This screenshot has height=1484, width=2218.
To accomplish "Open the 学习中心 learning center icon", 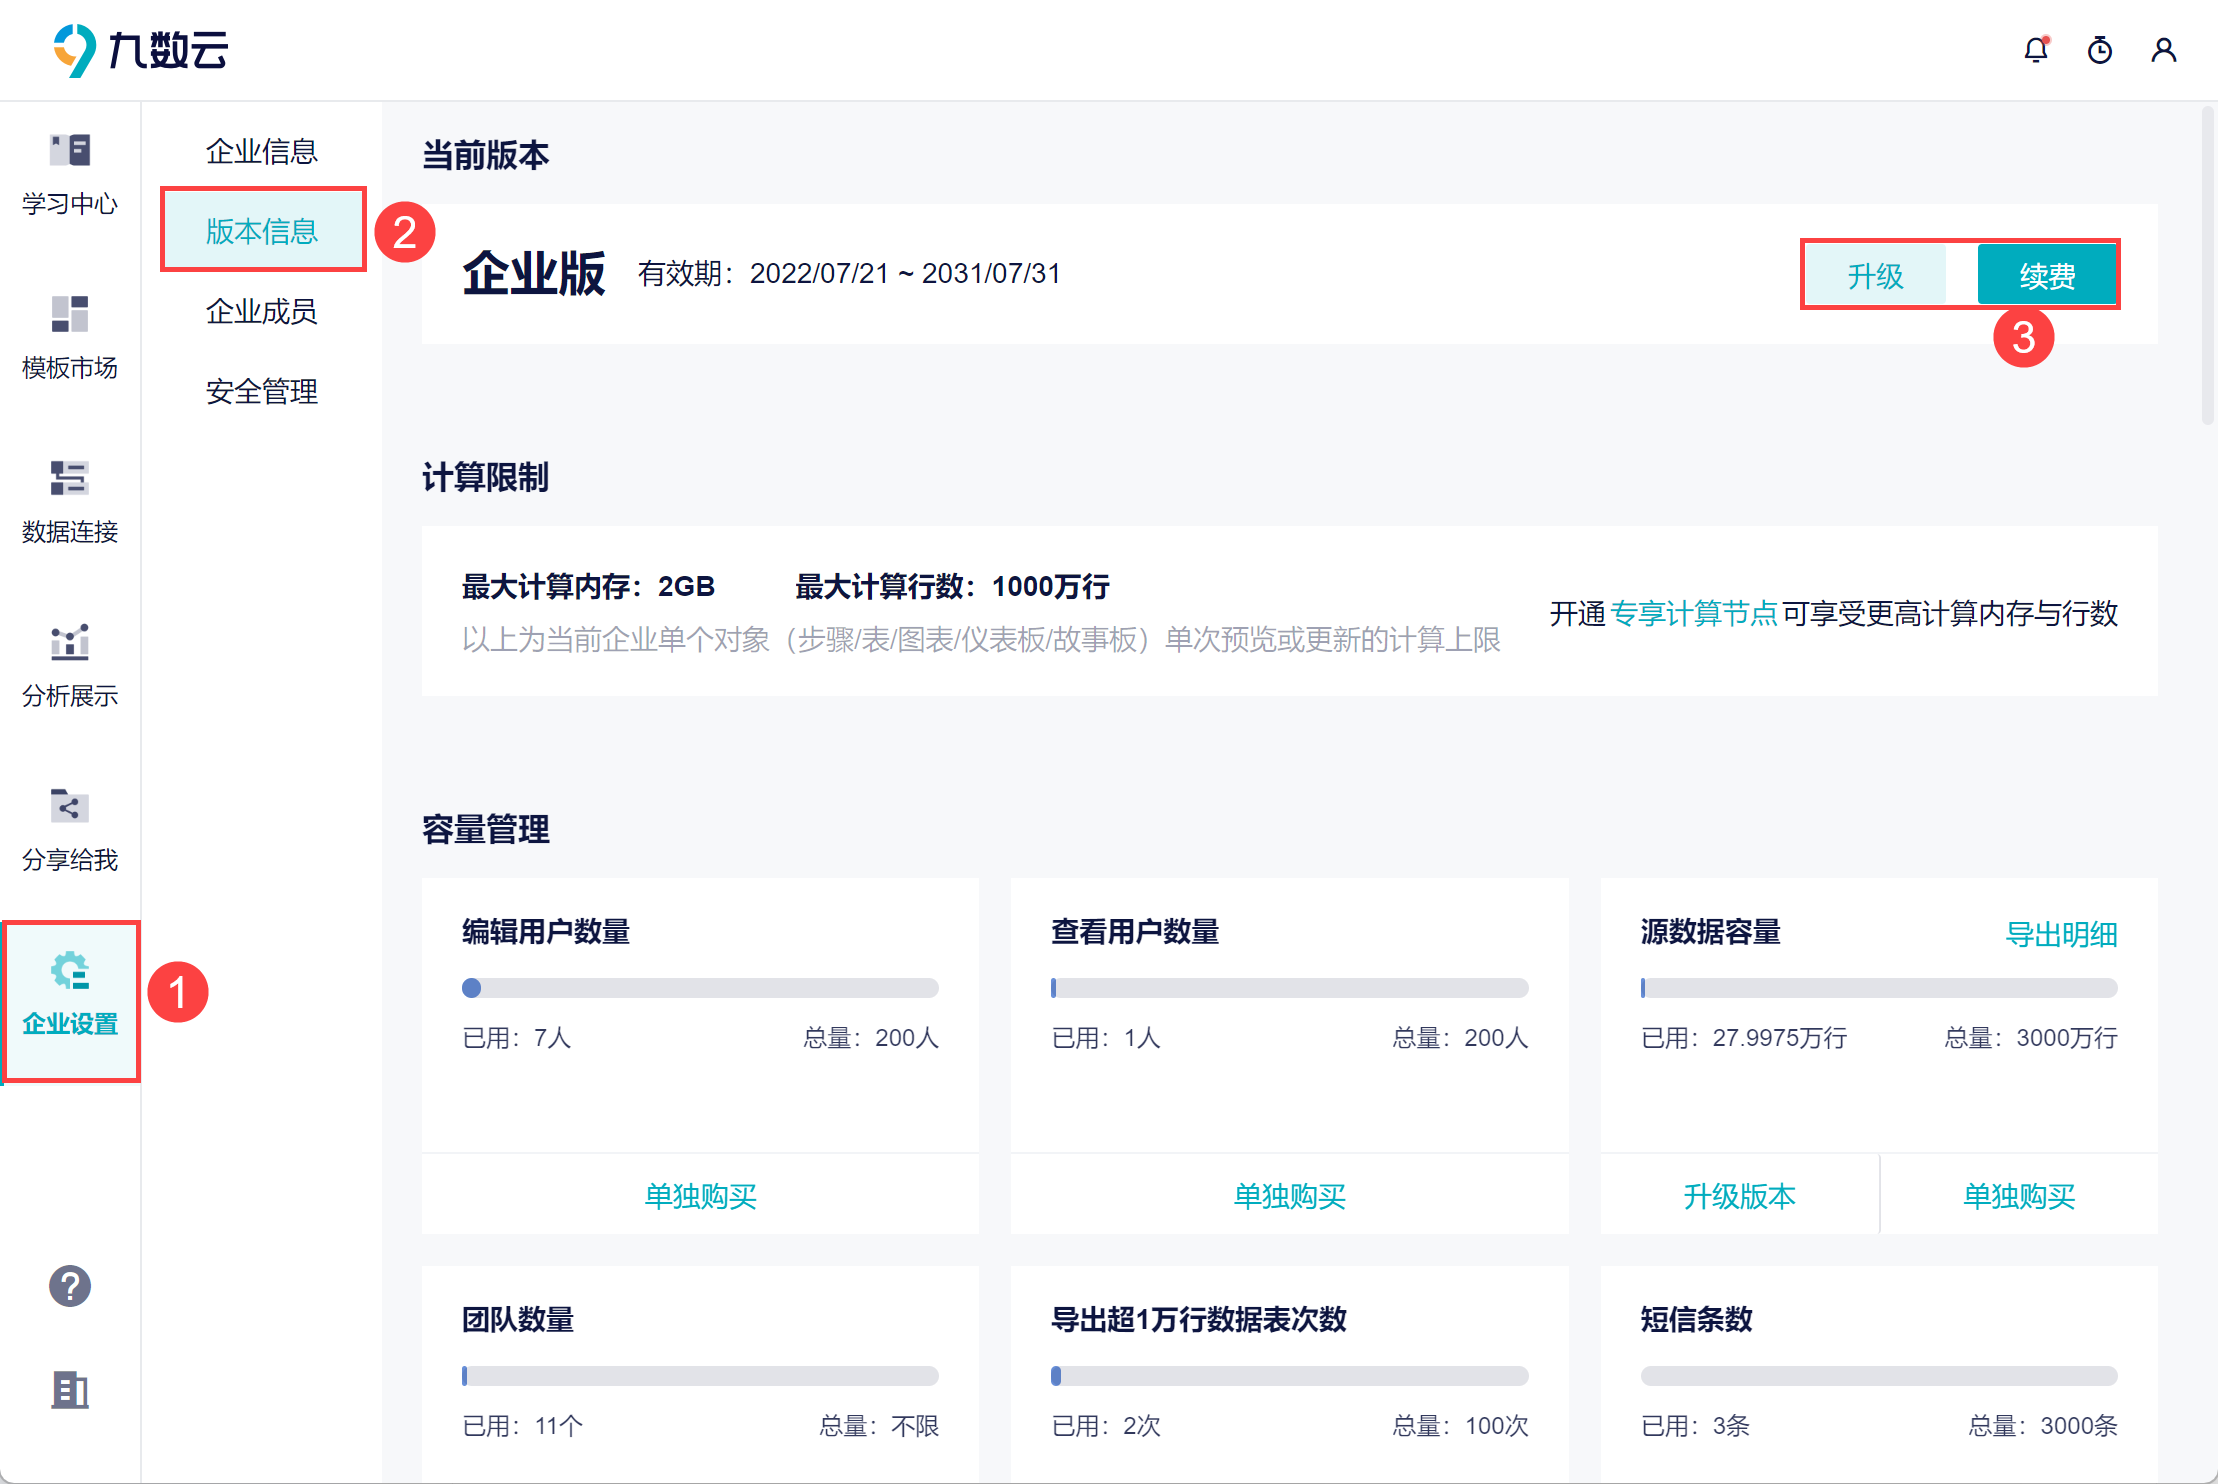I will tap(70, 152).
